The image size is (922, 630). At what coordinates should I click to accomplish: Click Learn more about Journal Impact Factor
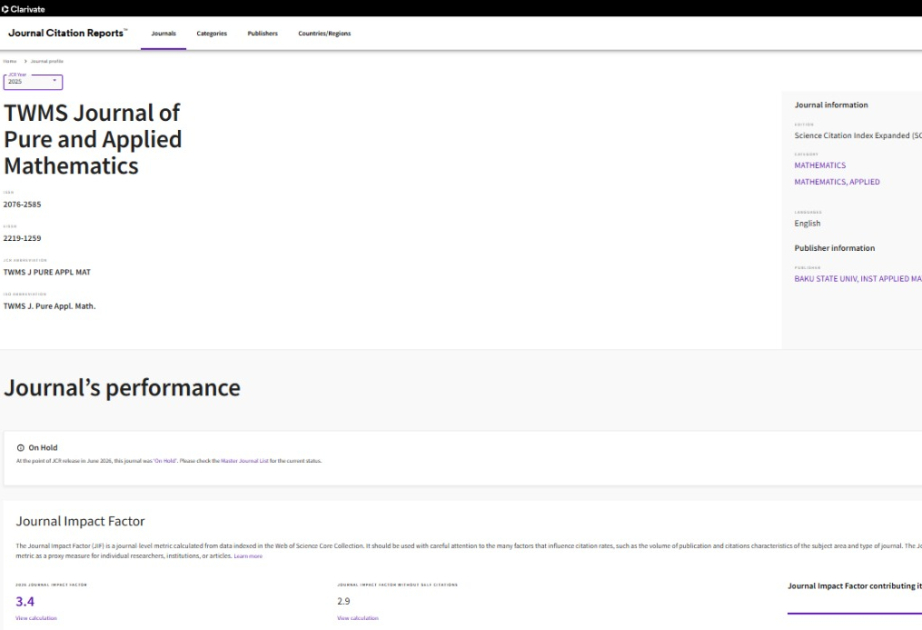pyautogui.click(x=248, y=556)
